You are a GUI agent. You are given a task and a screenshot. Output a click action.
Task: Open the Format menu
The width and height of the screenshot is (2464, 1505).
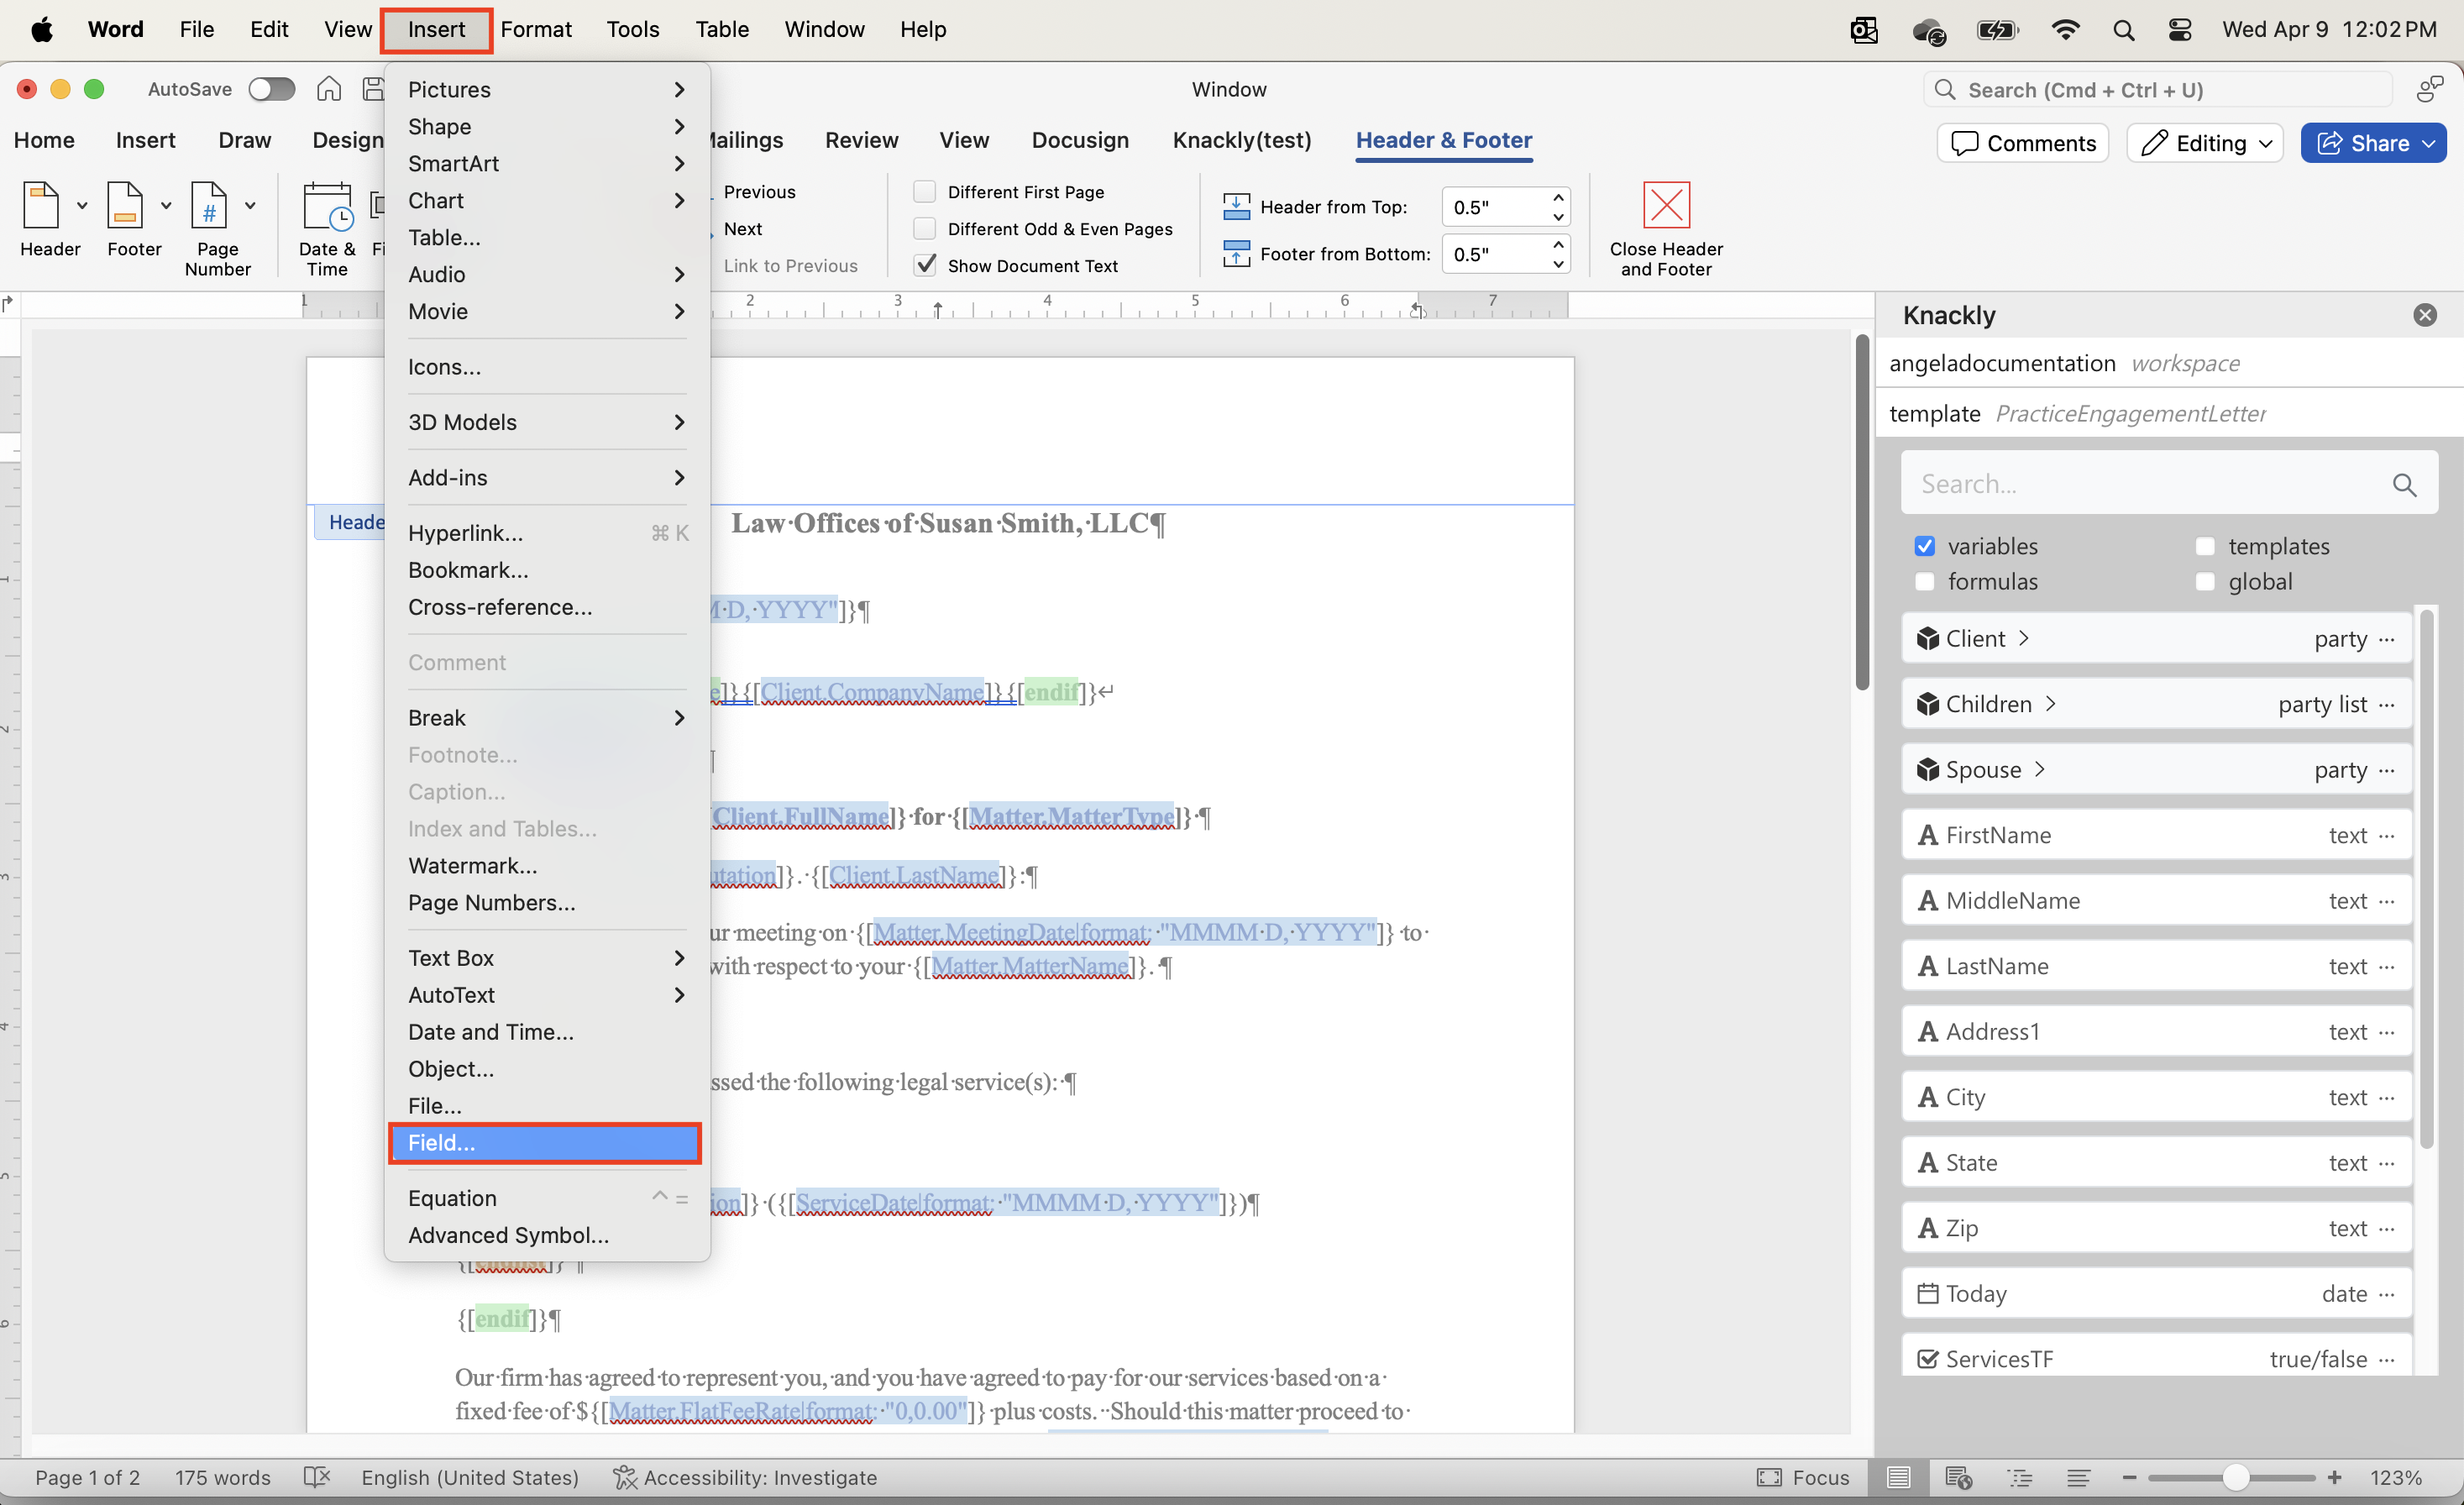(536, 30)
